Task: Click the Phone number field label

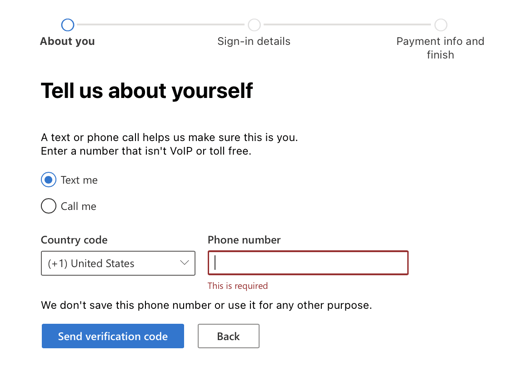Action: pyautogui.click(x=244, y=240)
